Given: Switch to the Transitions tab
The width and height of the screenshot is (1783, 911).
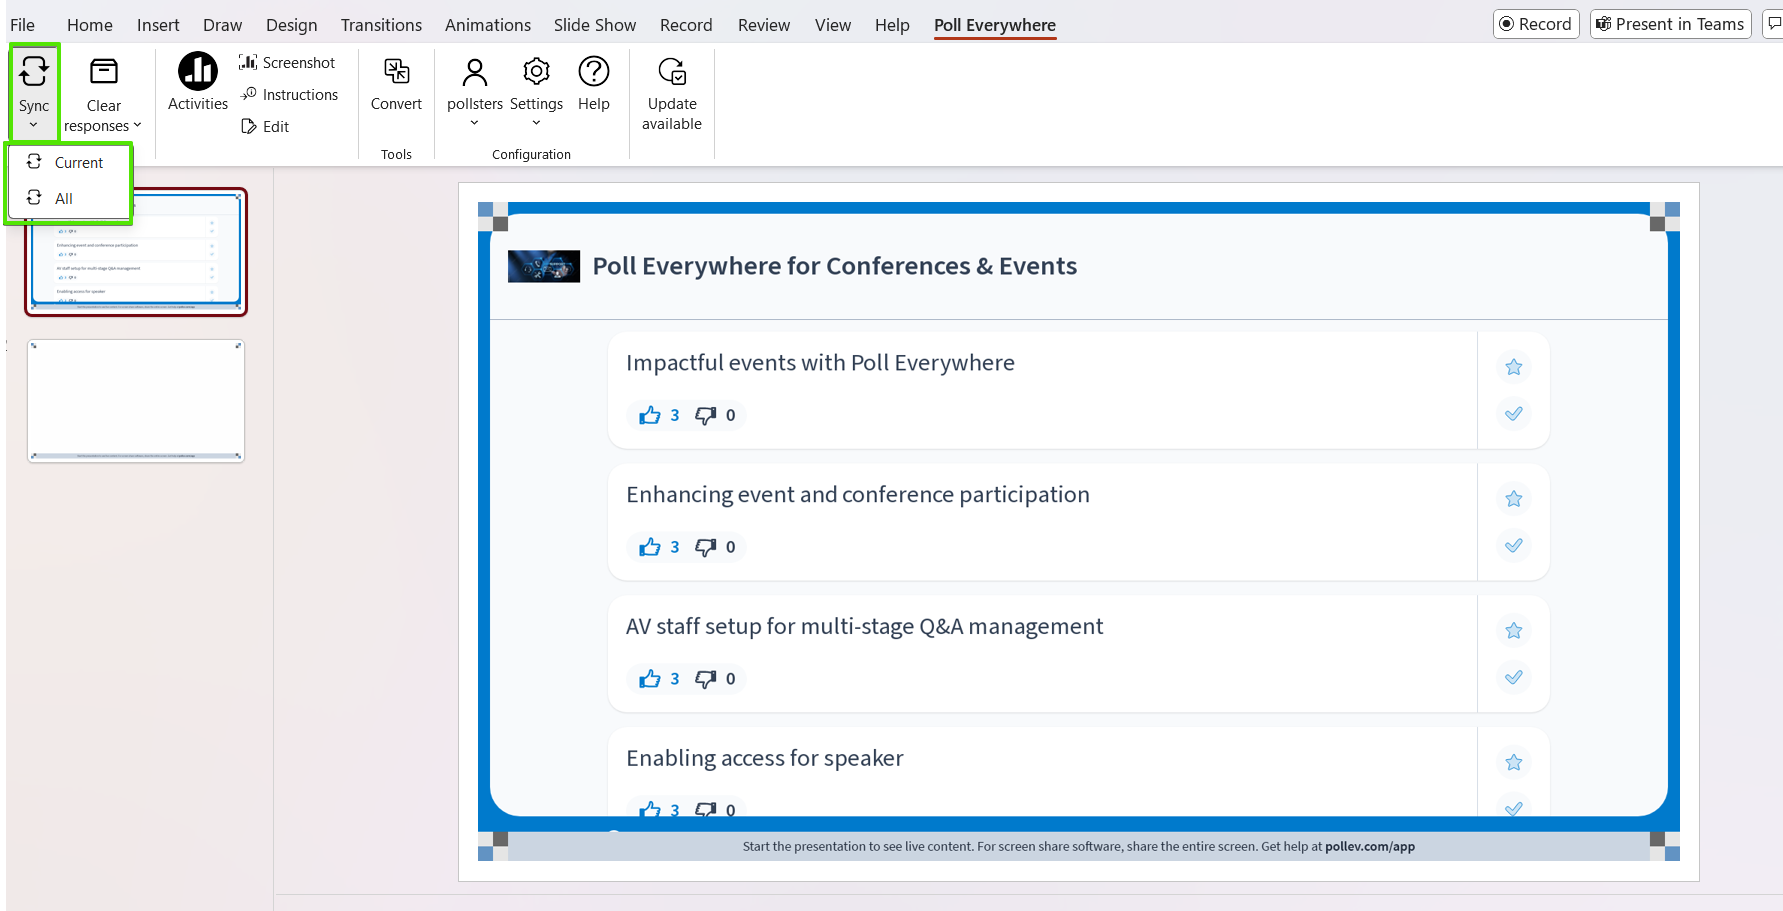Looking at the screenshot, I should point(381,25).
